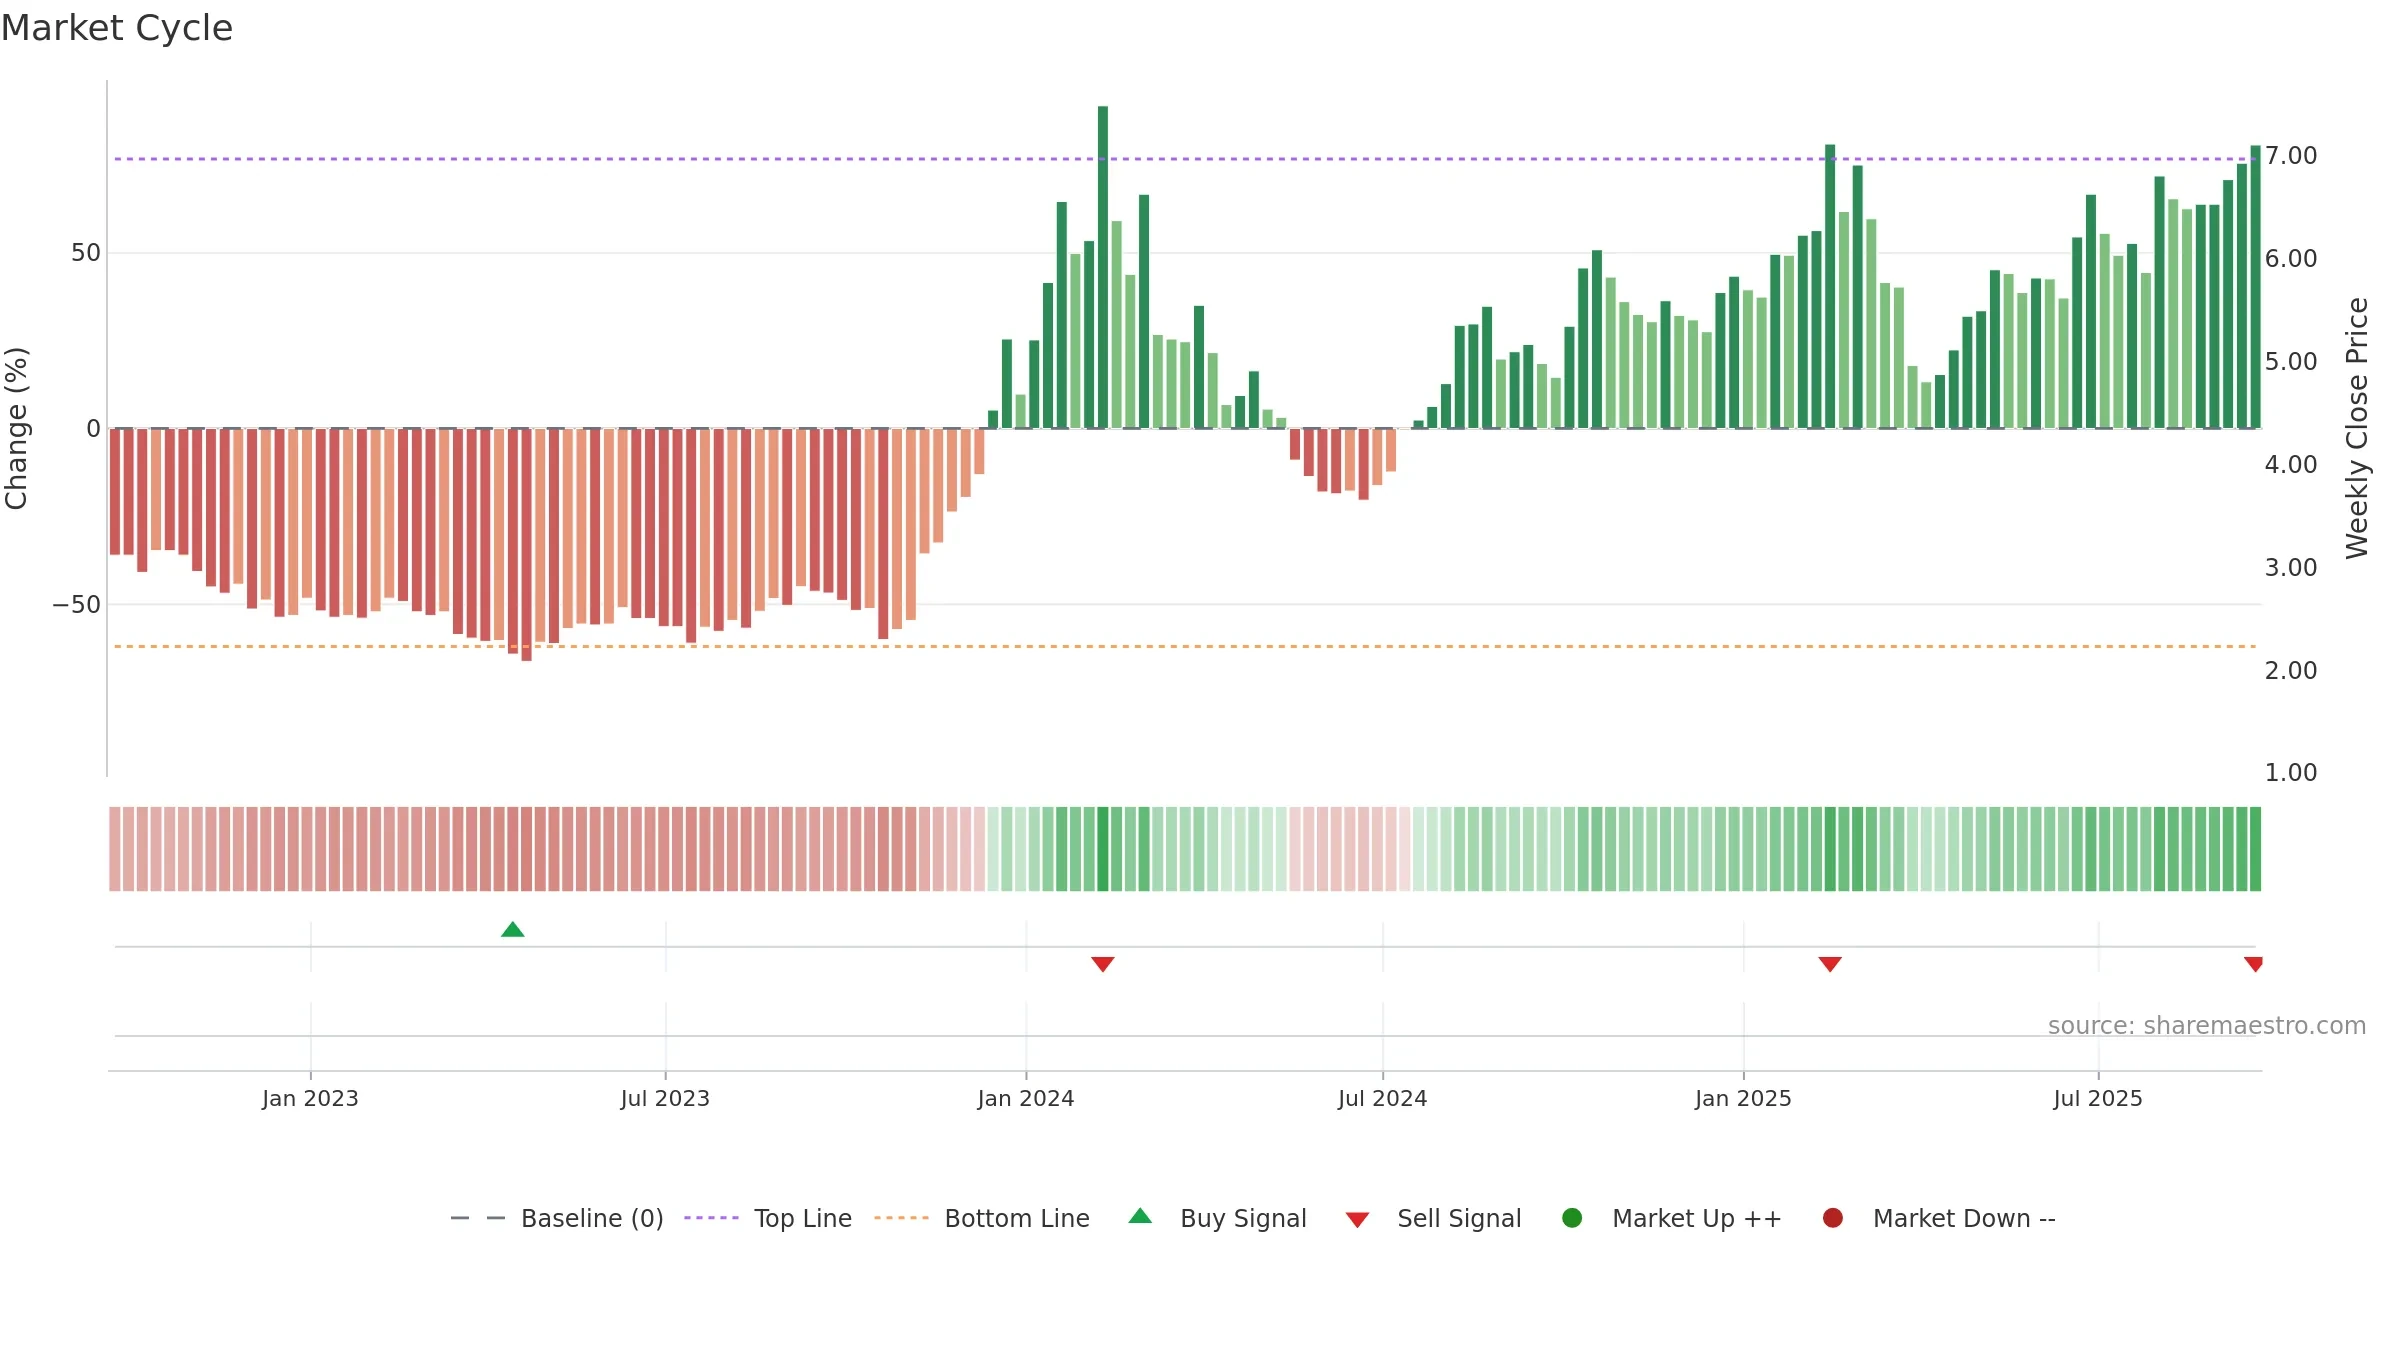Click the 4.00 price tick label

coord(2291,465)
